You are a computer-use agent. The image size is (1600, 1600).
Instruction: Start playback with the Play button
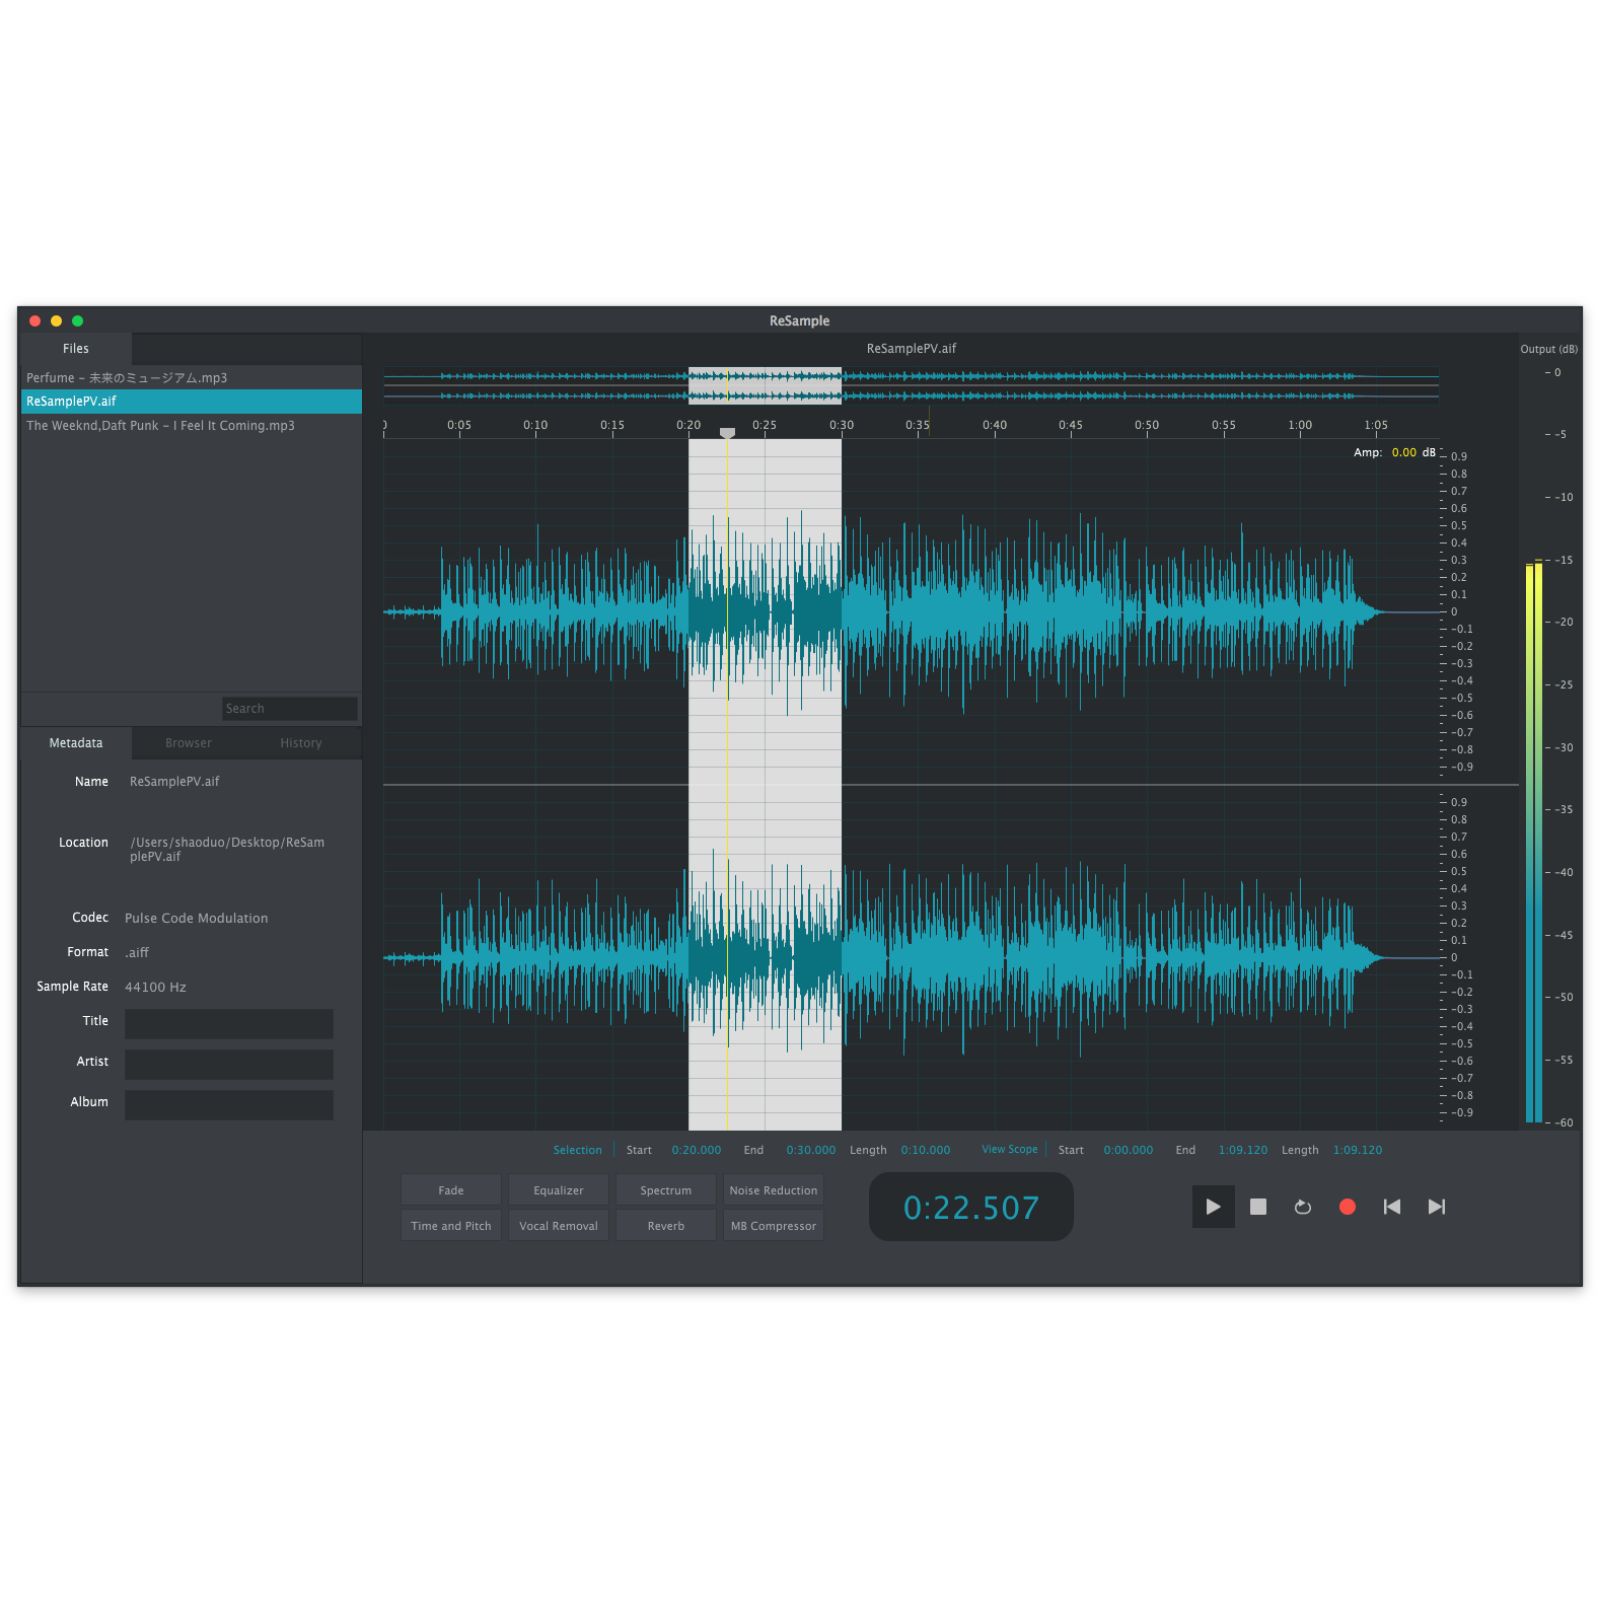click(1213, 1207)
